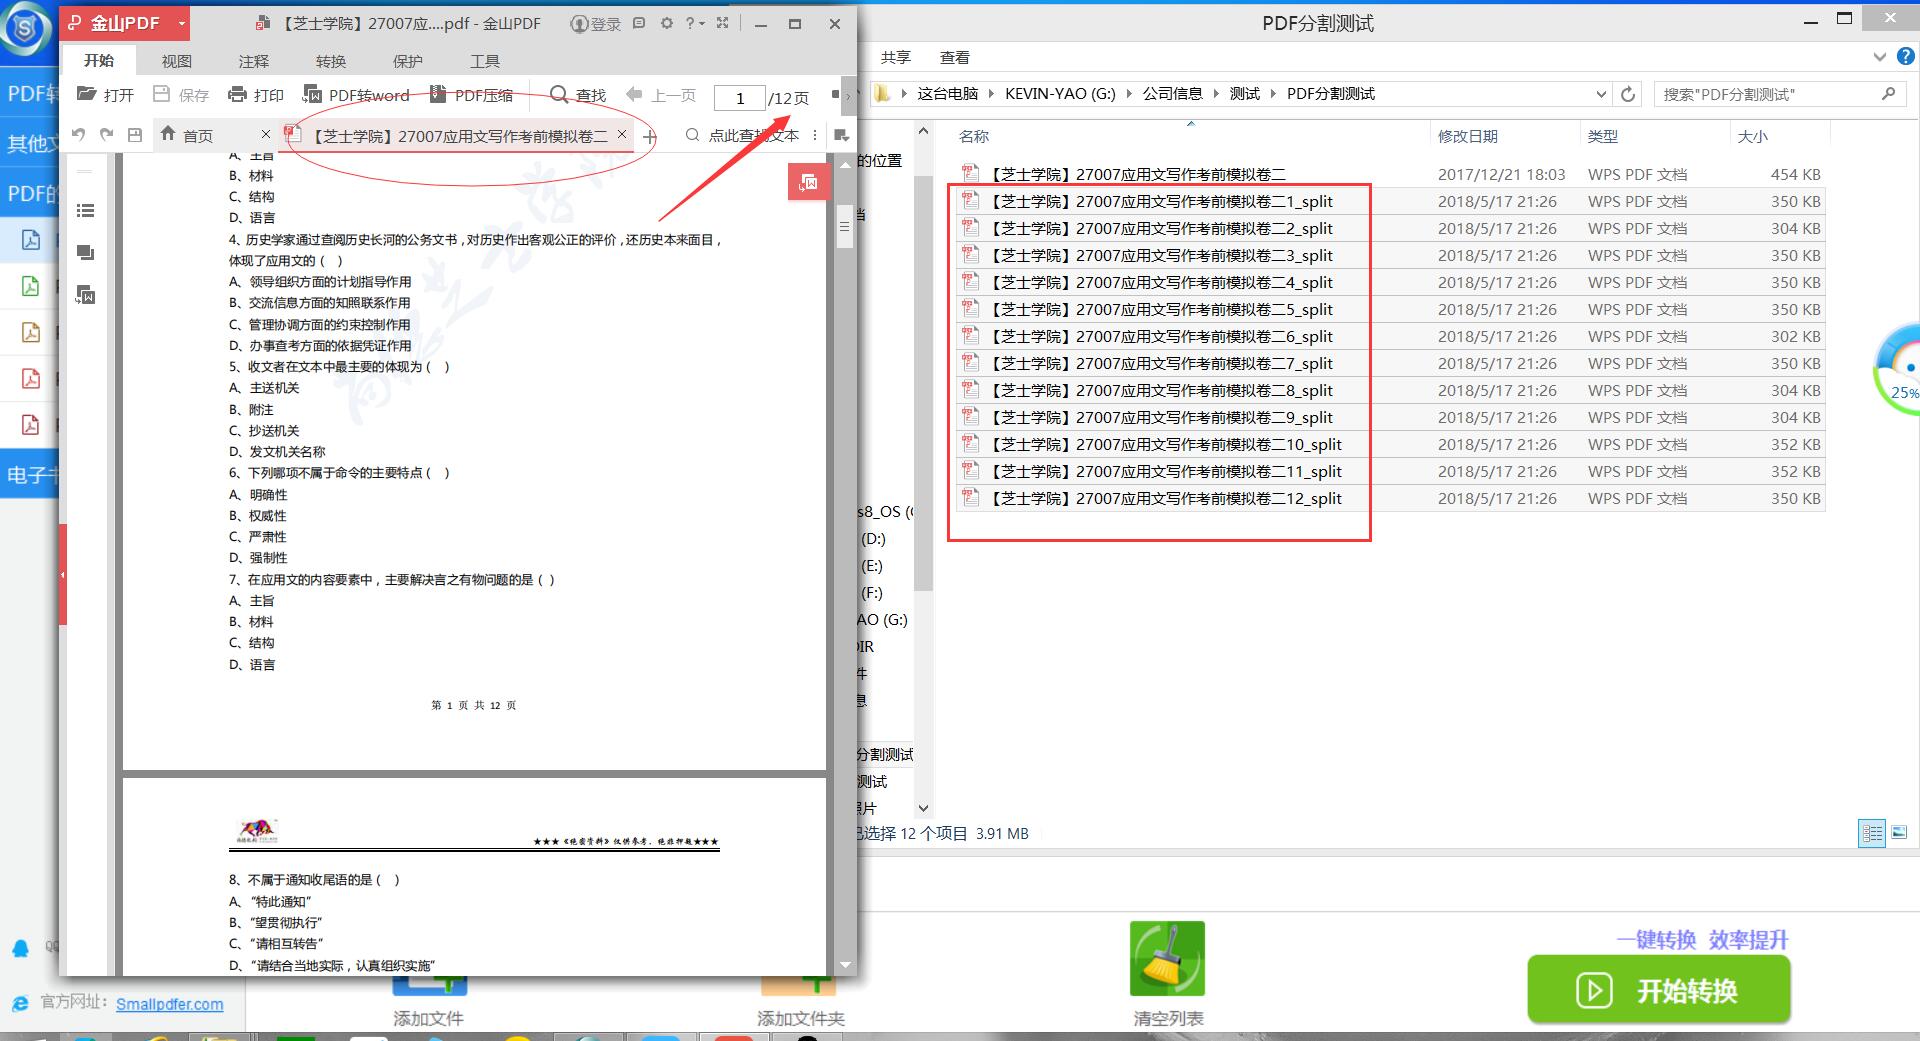Click the 登录 login button

click(x=596, y=24)
